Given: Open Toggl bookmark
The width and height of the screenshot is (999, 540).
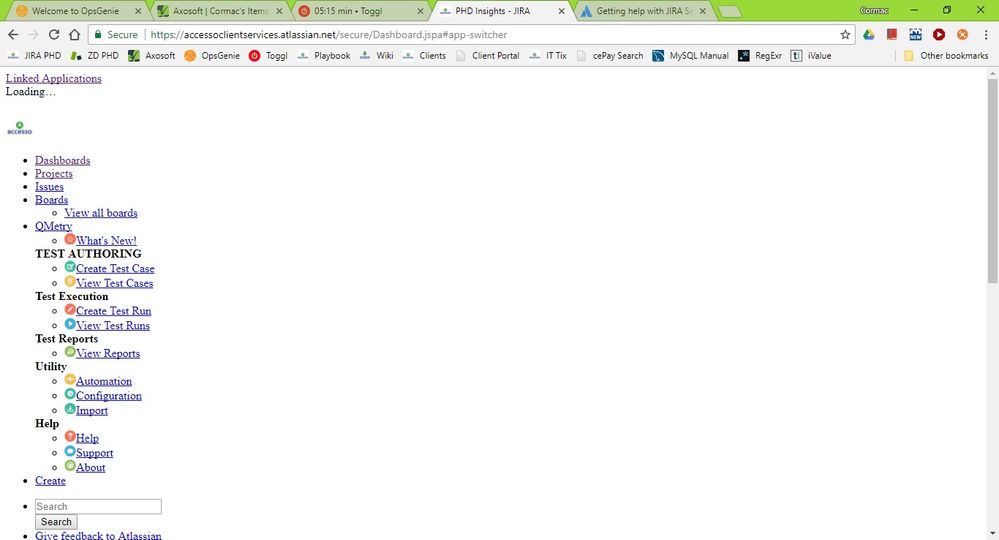Looking at the screenshot, I should [268, 55].
